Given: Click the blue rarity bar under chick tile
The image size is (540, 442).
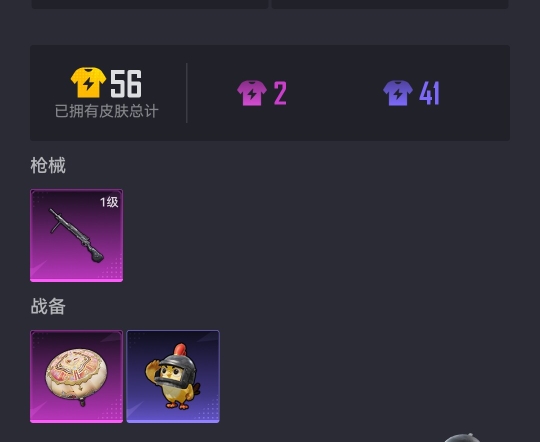Looking at the screenshot, I should pyautogui.click(x=173, y=421).
